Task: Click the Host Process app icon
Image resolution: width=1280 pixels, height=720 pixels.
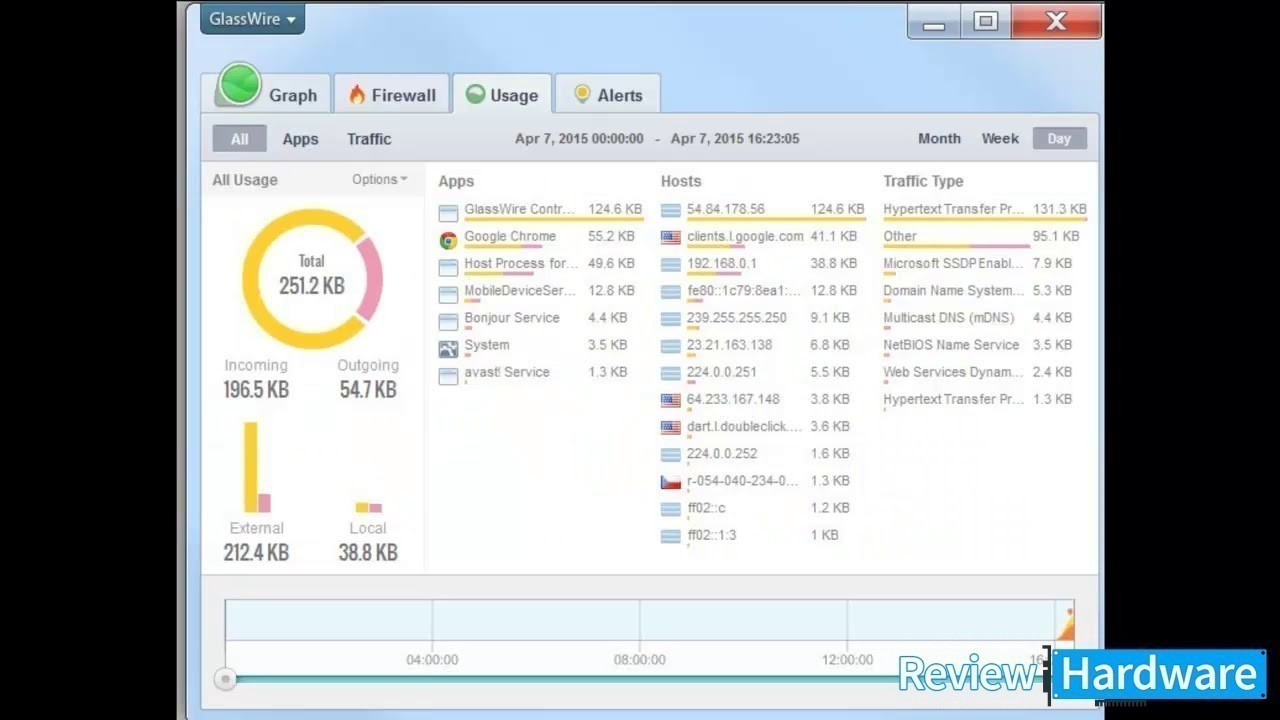Action: [x=448, y=267]
